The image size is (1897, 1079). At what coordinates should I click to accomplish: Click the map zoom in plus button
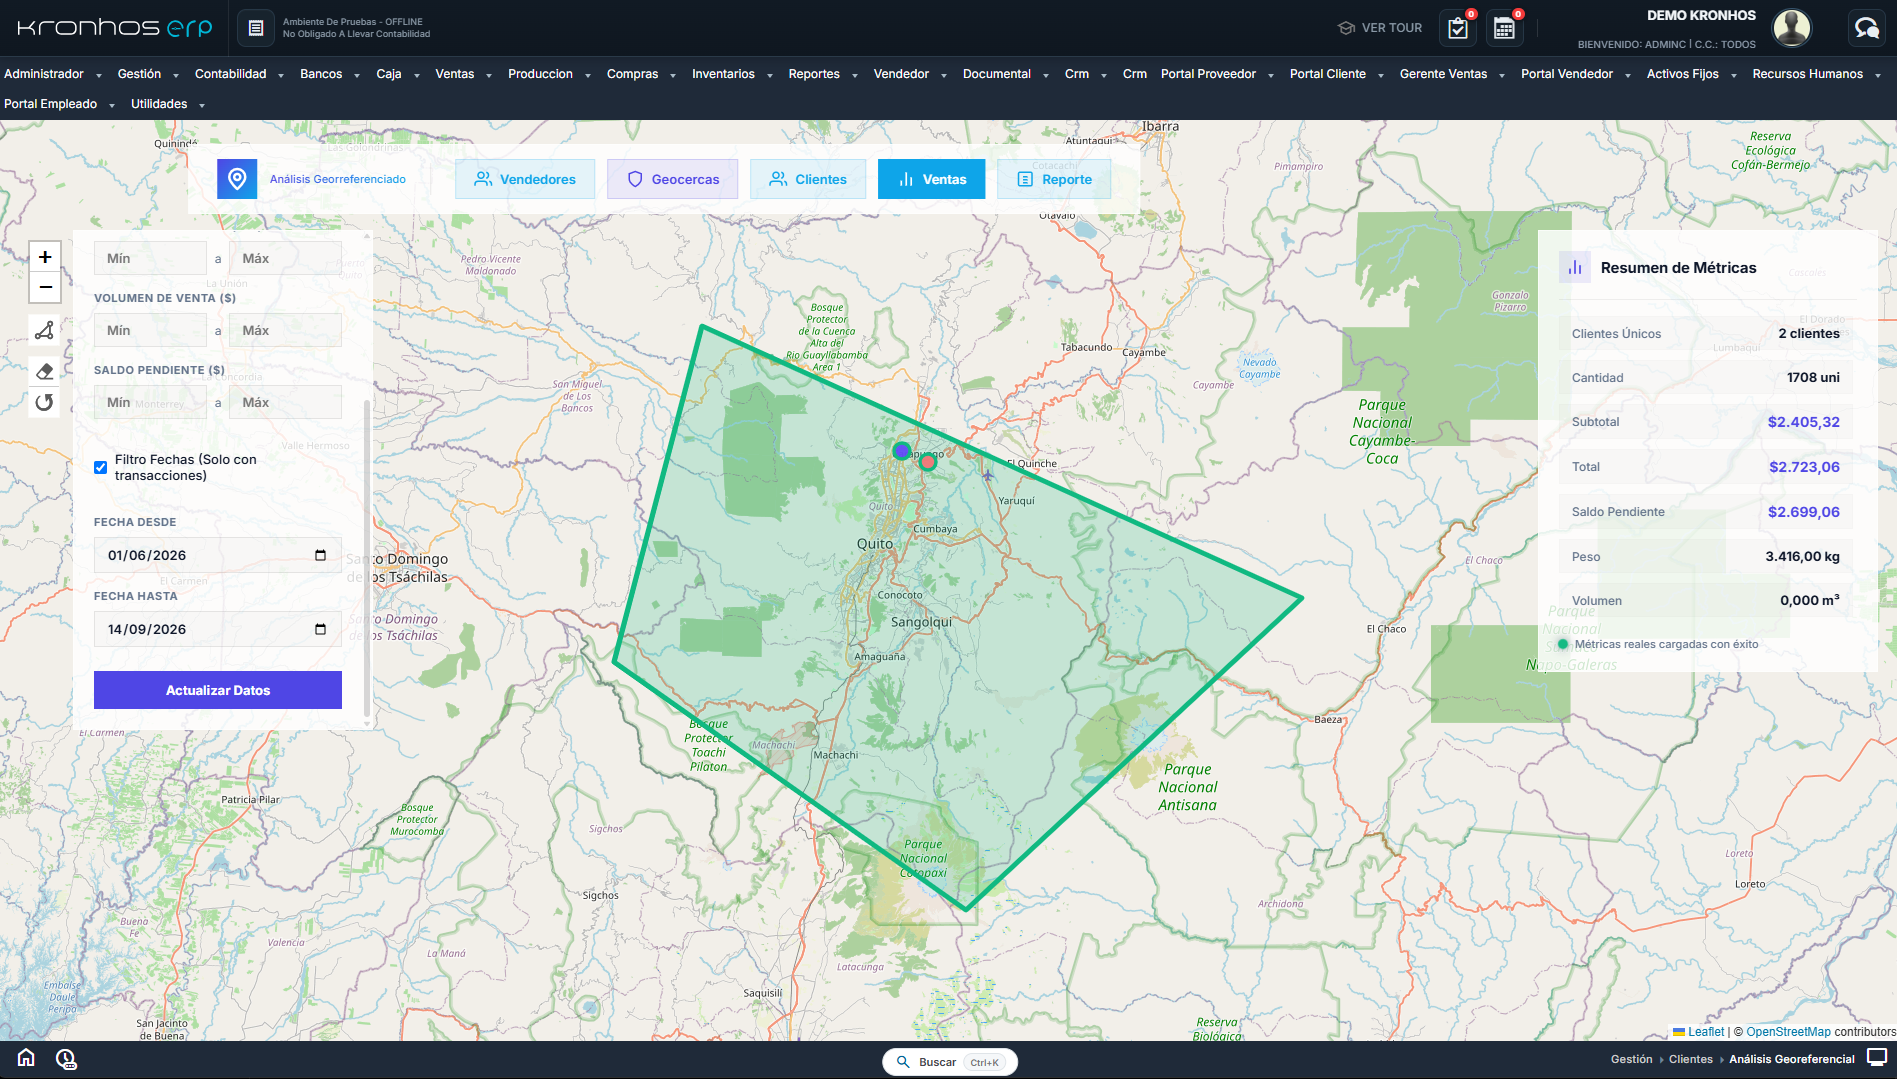click(x=45, y=257)
